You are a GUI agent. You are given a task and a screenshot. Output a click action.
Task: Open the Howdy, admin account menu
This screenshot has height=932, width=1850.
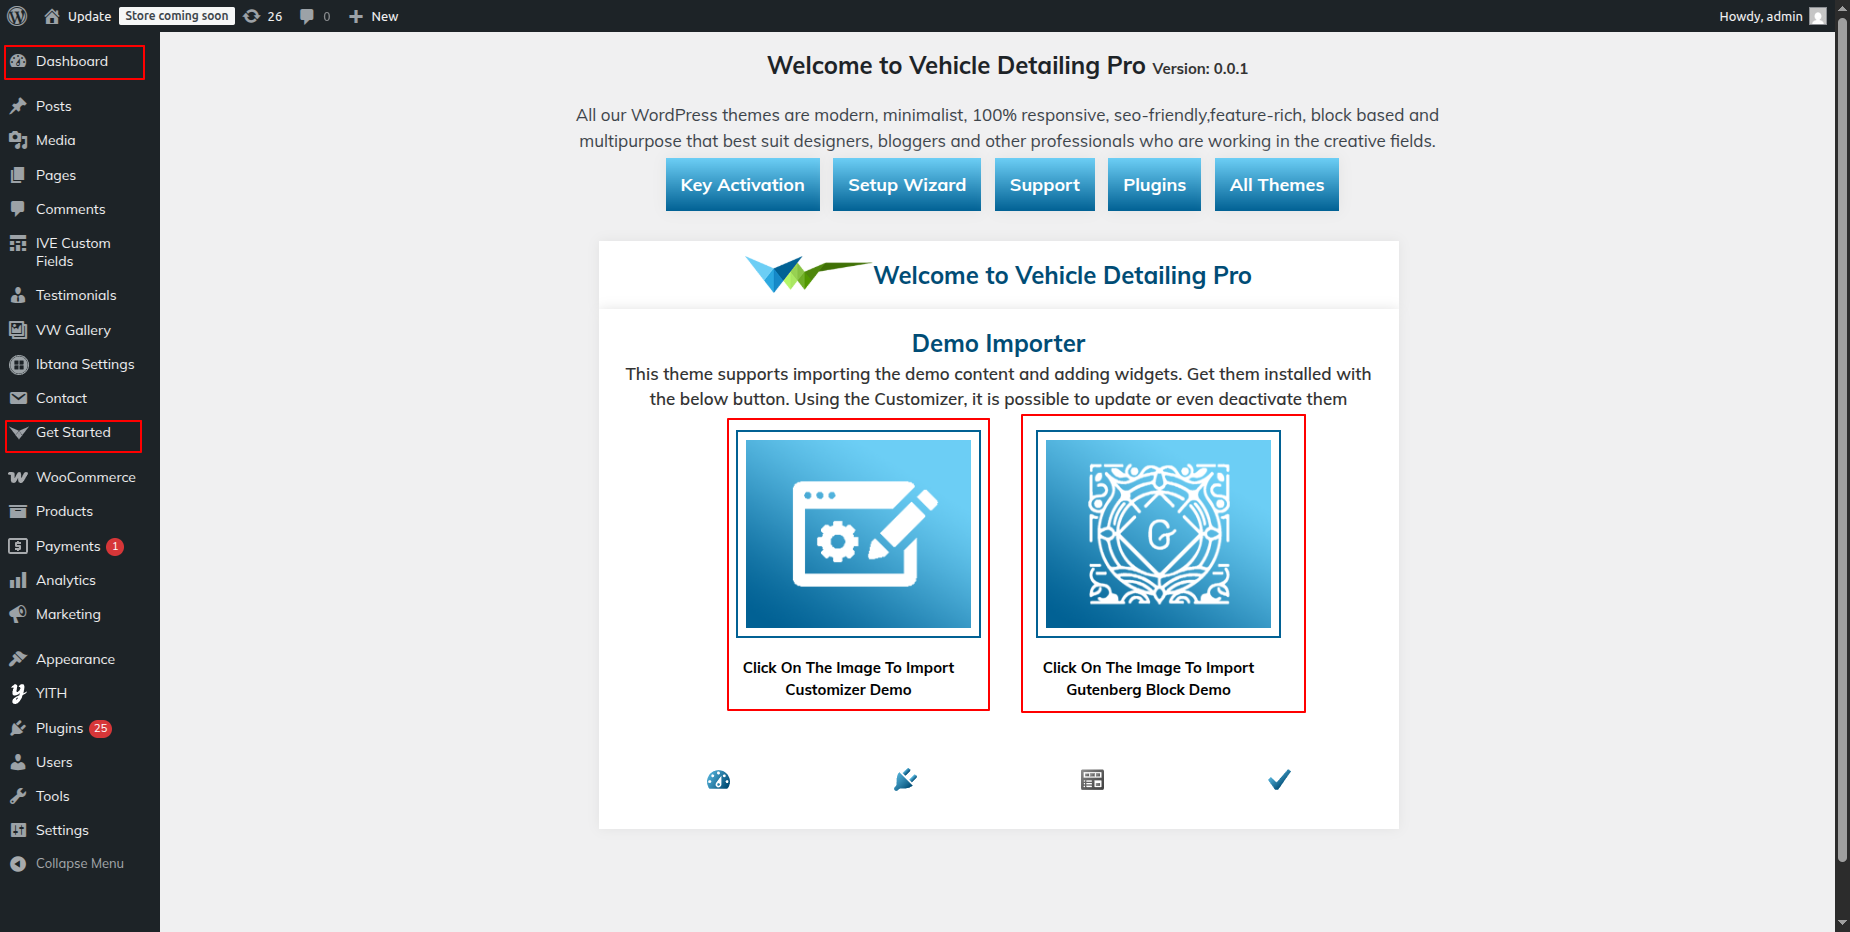pos(1760,16)
